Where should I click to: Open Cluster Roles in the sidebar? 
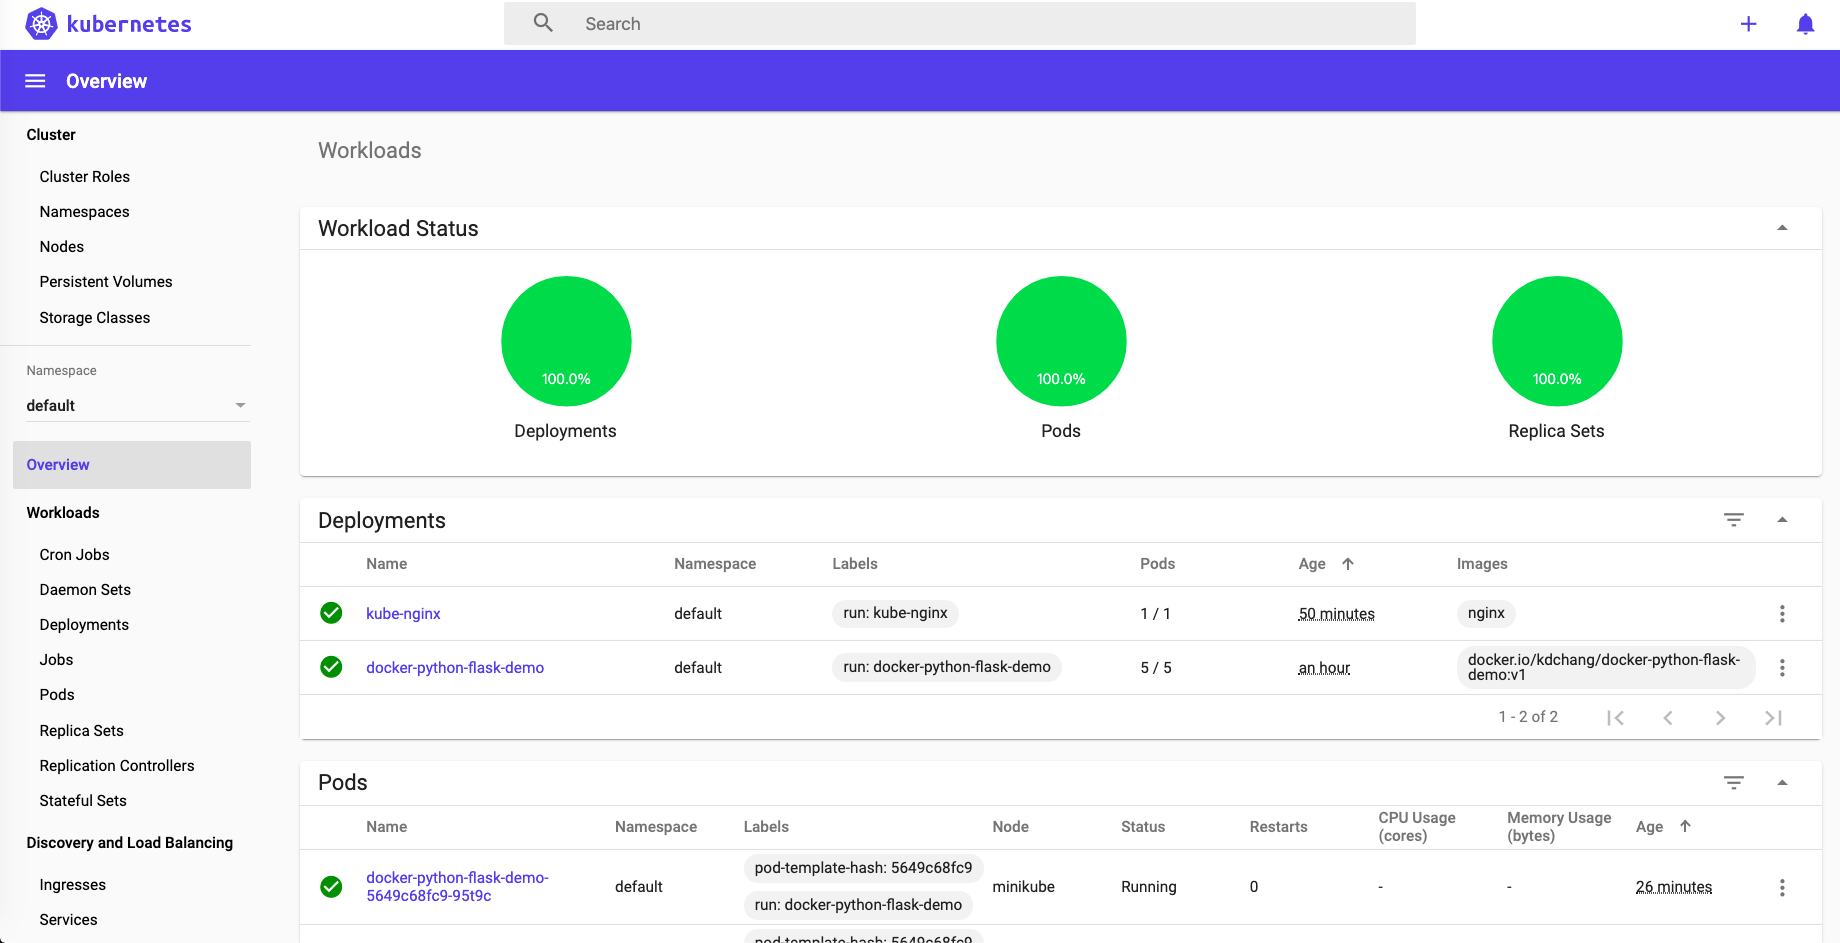click(x=85, y=177)
